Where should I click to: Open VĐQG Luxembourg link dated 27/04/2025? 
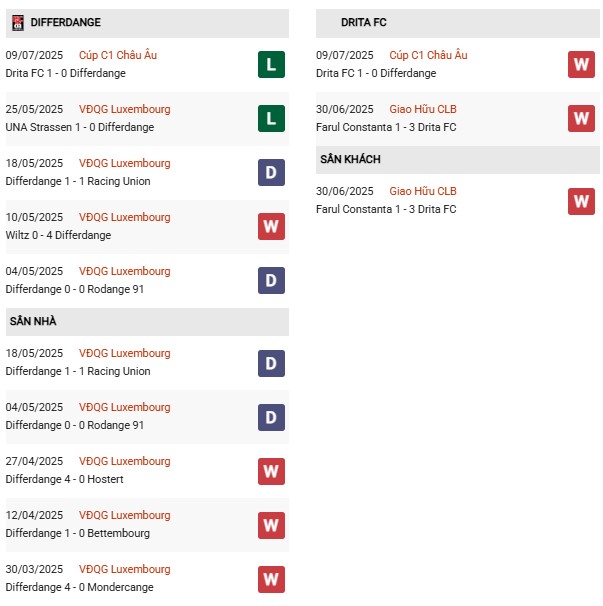(125, 461)
